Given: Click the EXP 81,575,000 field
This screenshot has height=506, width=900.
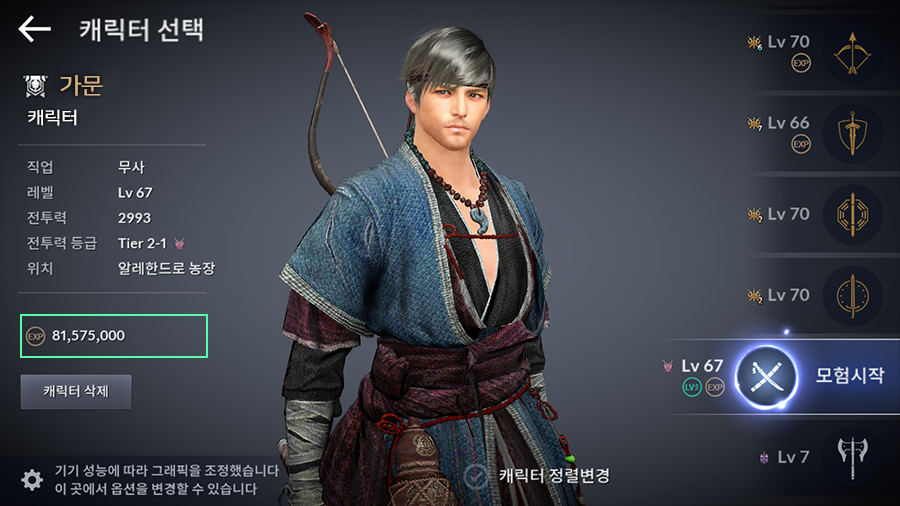Looking at the screenshot, I should coord(114,336).
